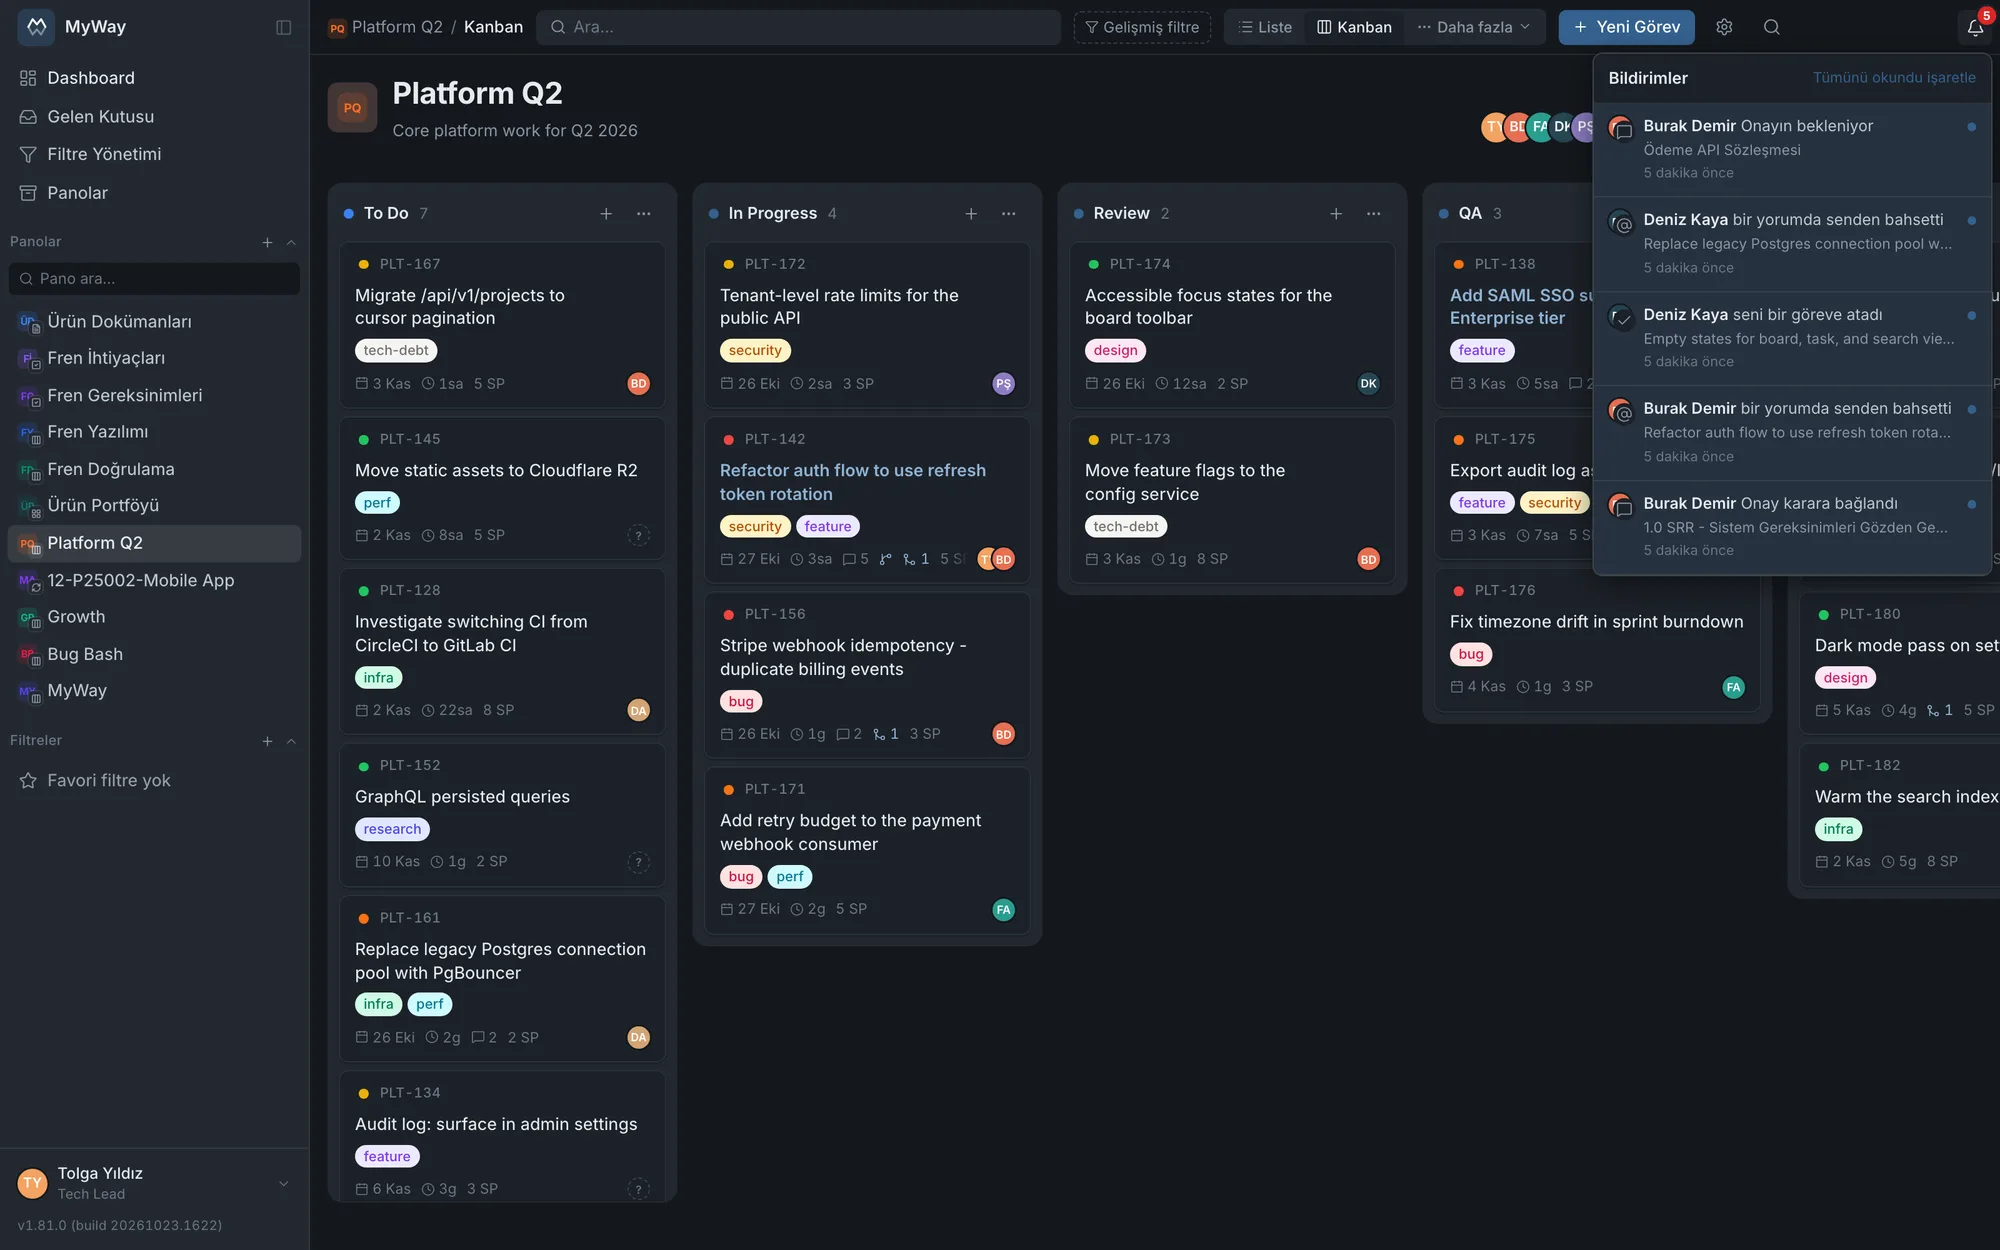Open Dashboard from sidebar
Image resolution: width=2000 pixels, height=1250 pixels.
pos(155,78)
